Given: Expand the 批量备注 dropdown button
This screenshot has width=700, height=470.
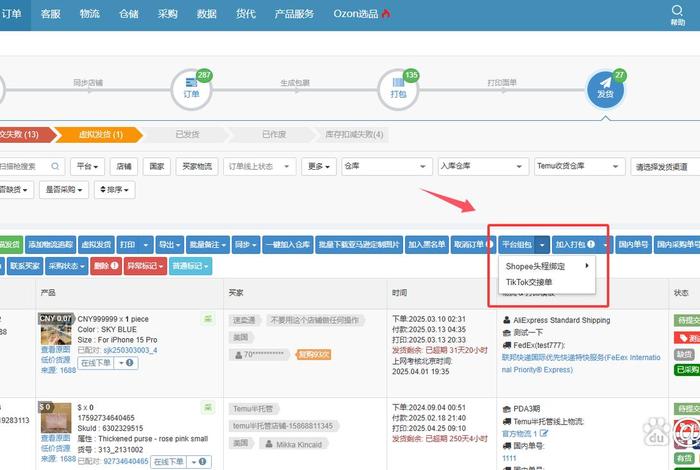Looking at the screenshot, I should point(208,245).
